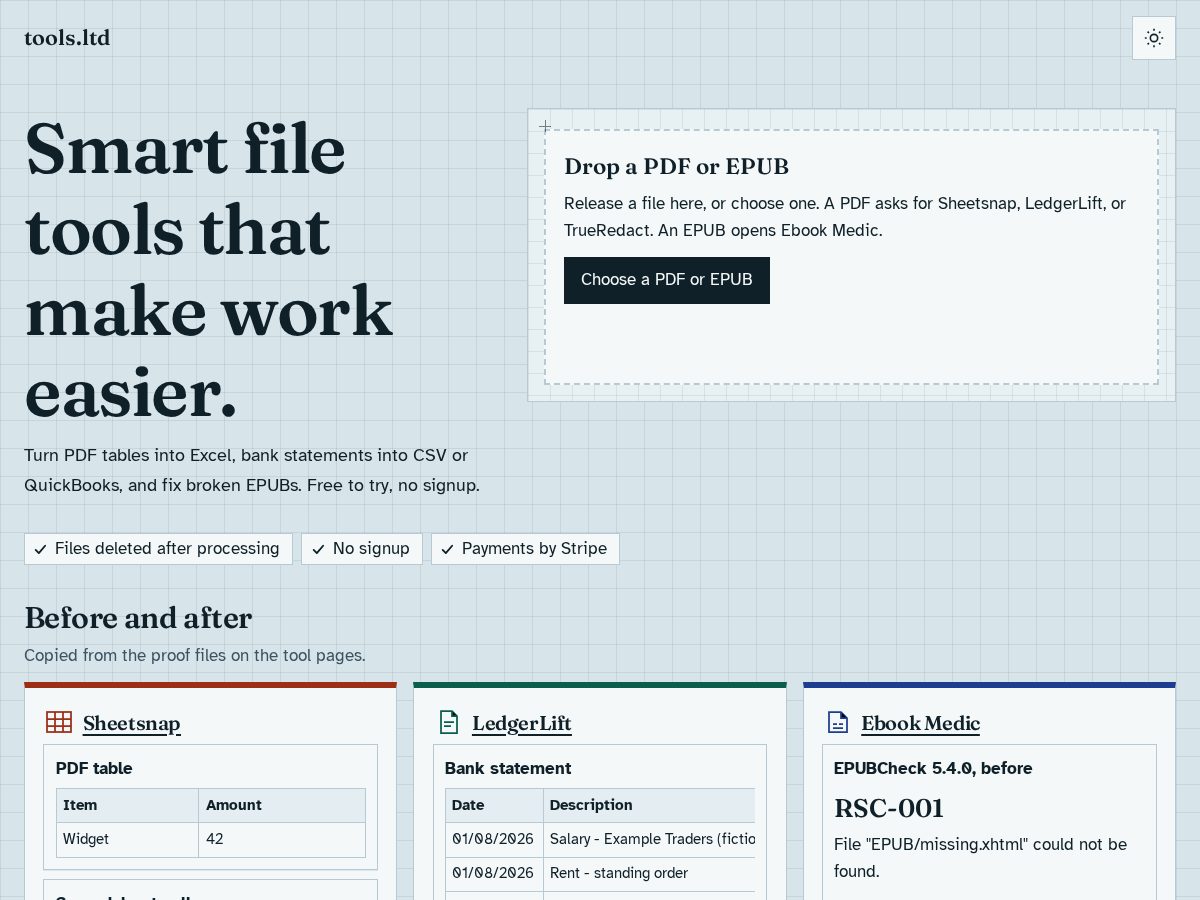The height and width of the screenshot is (900, 1200).
Task: Click the Date column header in Bank statement
Action: (x=494, y=806)
